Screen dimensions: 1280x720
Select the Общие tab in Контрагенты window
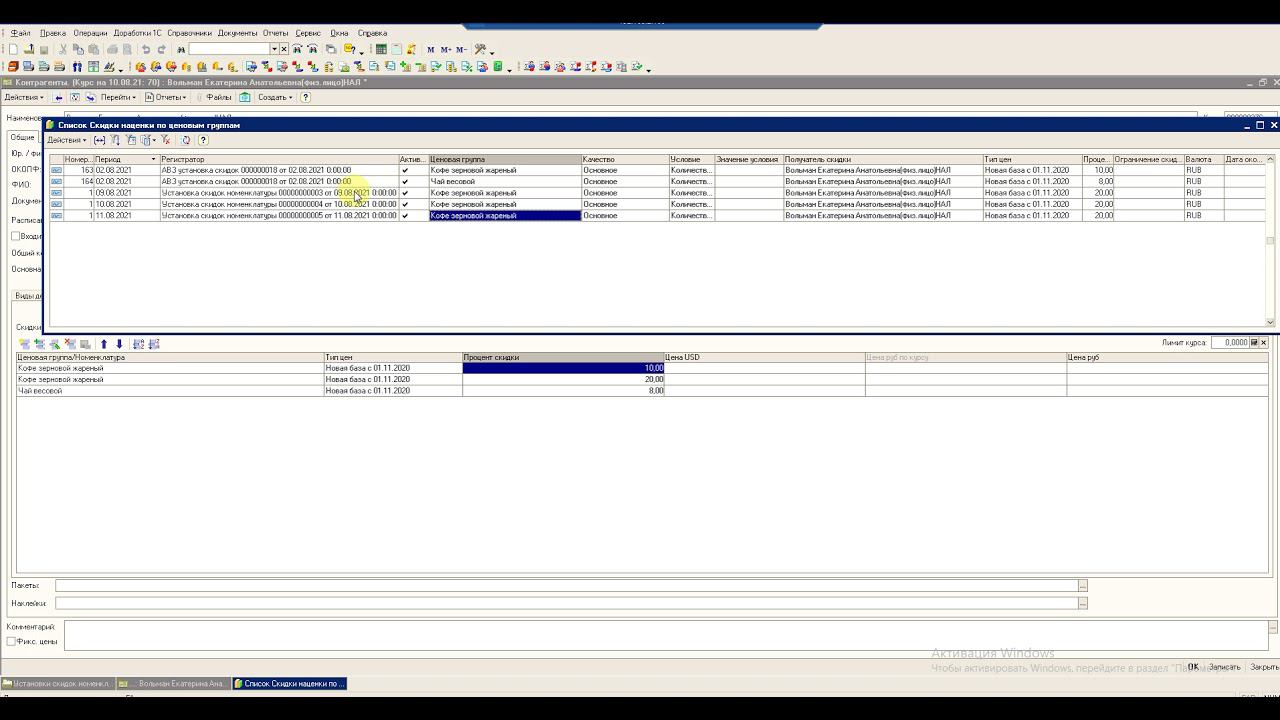click(22, 137)
